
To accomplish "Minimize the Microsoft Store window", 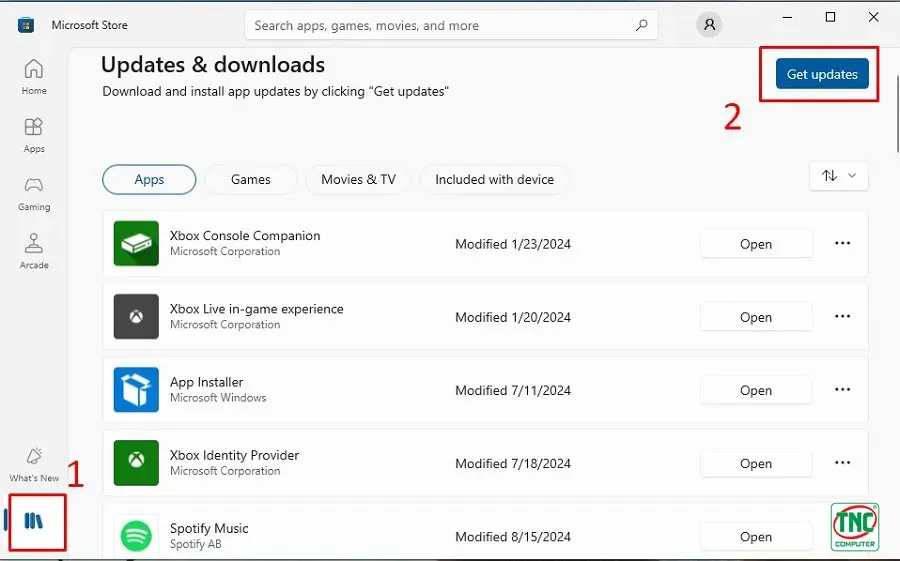I will [x=788, y=17].
